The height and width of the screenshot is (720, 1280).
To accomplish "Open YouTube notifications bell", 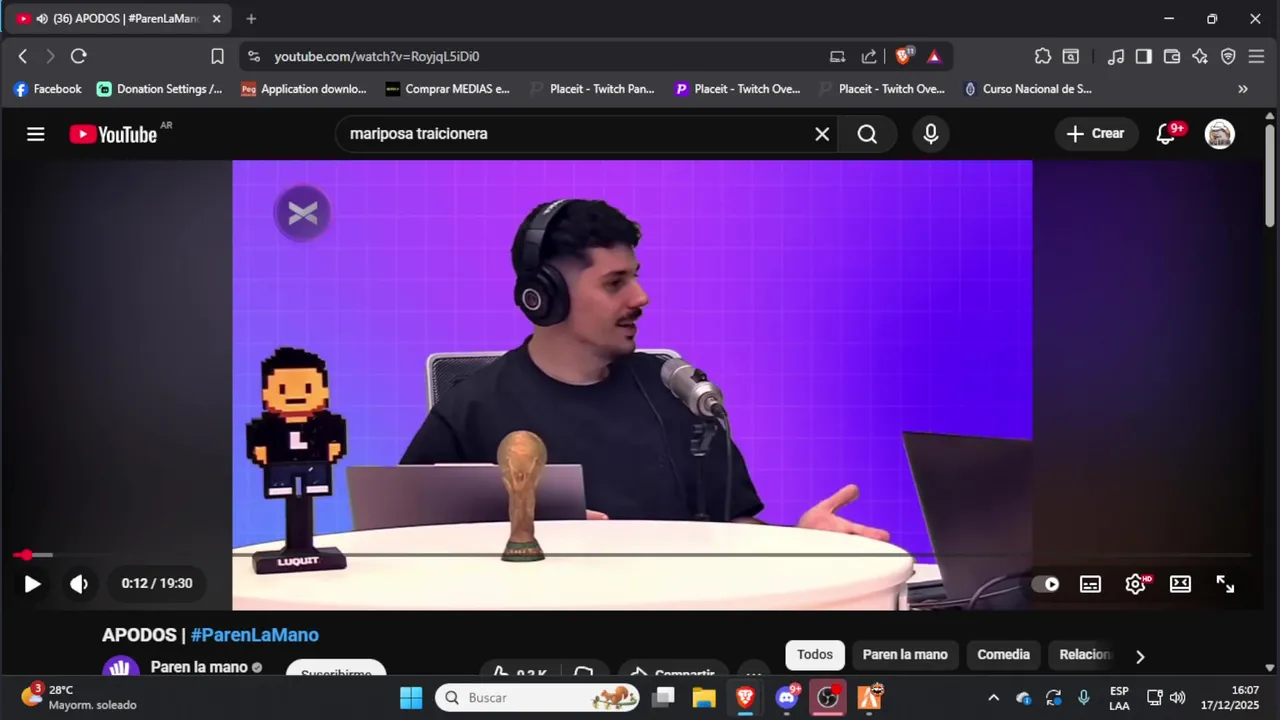I will coord(1166,134).
